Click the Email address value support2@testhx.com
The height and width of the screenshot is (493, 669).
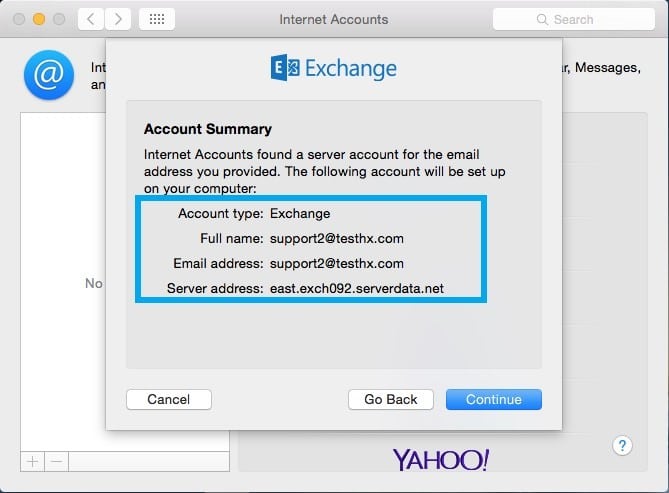(337, 263)
